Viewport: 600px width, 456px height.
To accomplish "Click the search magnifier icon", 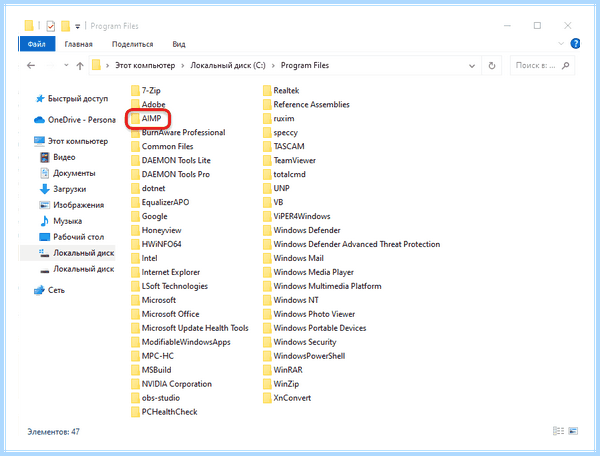I will coord(566,66).
